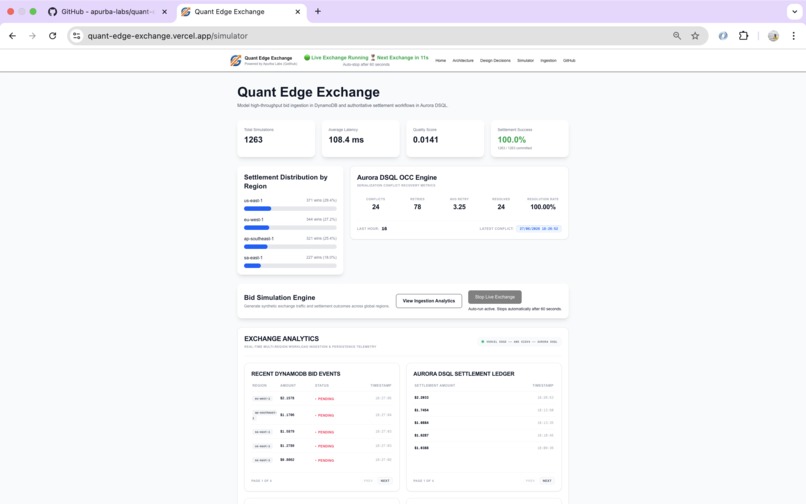Viewport: 806px width, 504px height.
Task: Open the GitHub nav link
Action: [569, 61]
